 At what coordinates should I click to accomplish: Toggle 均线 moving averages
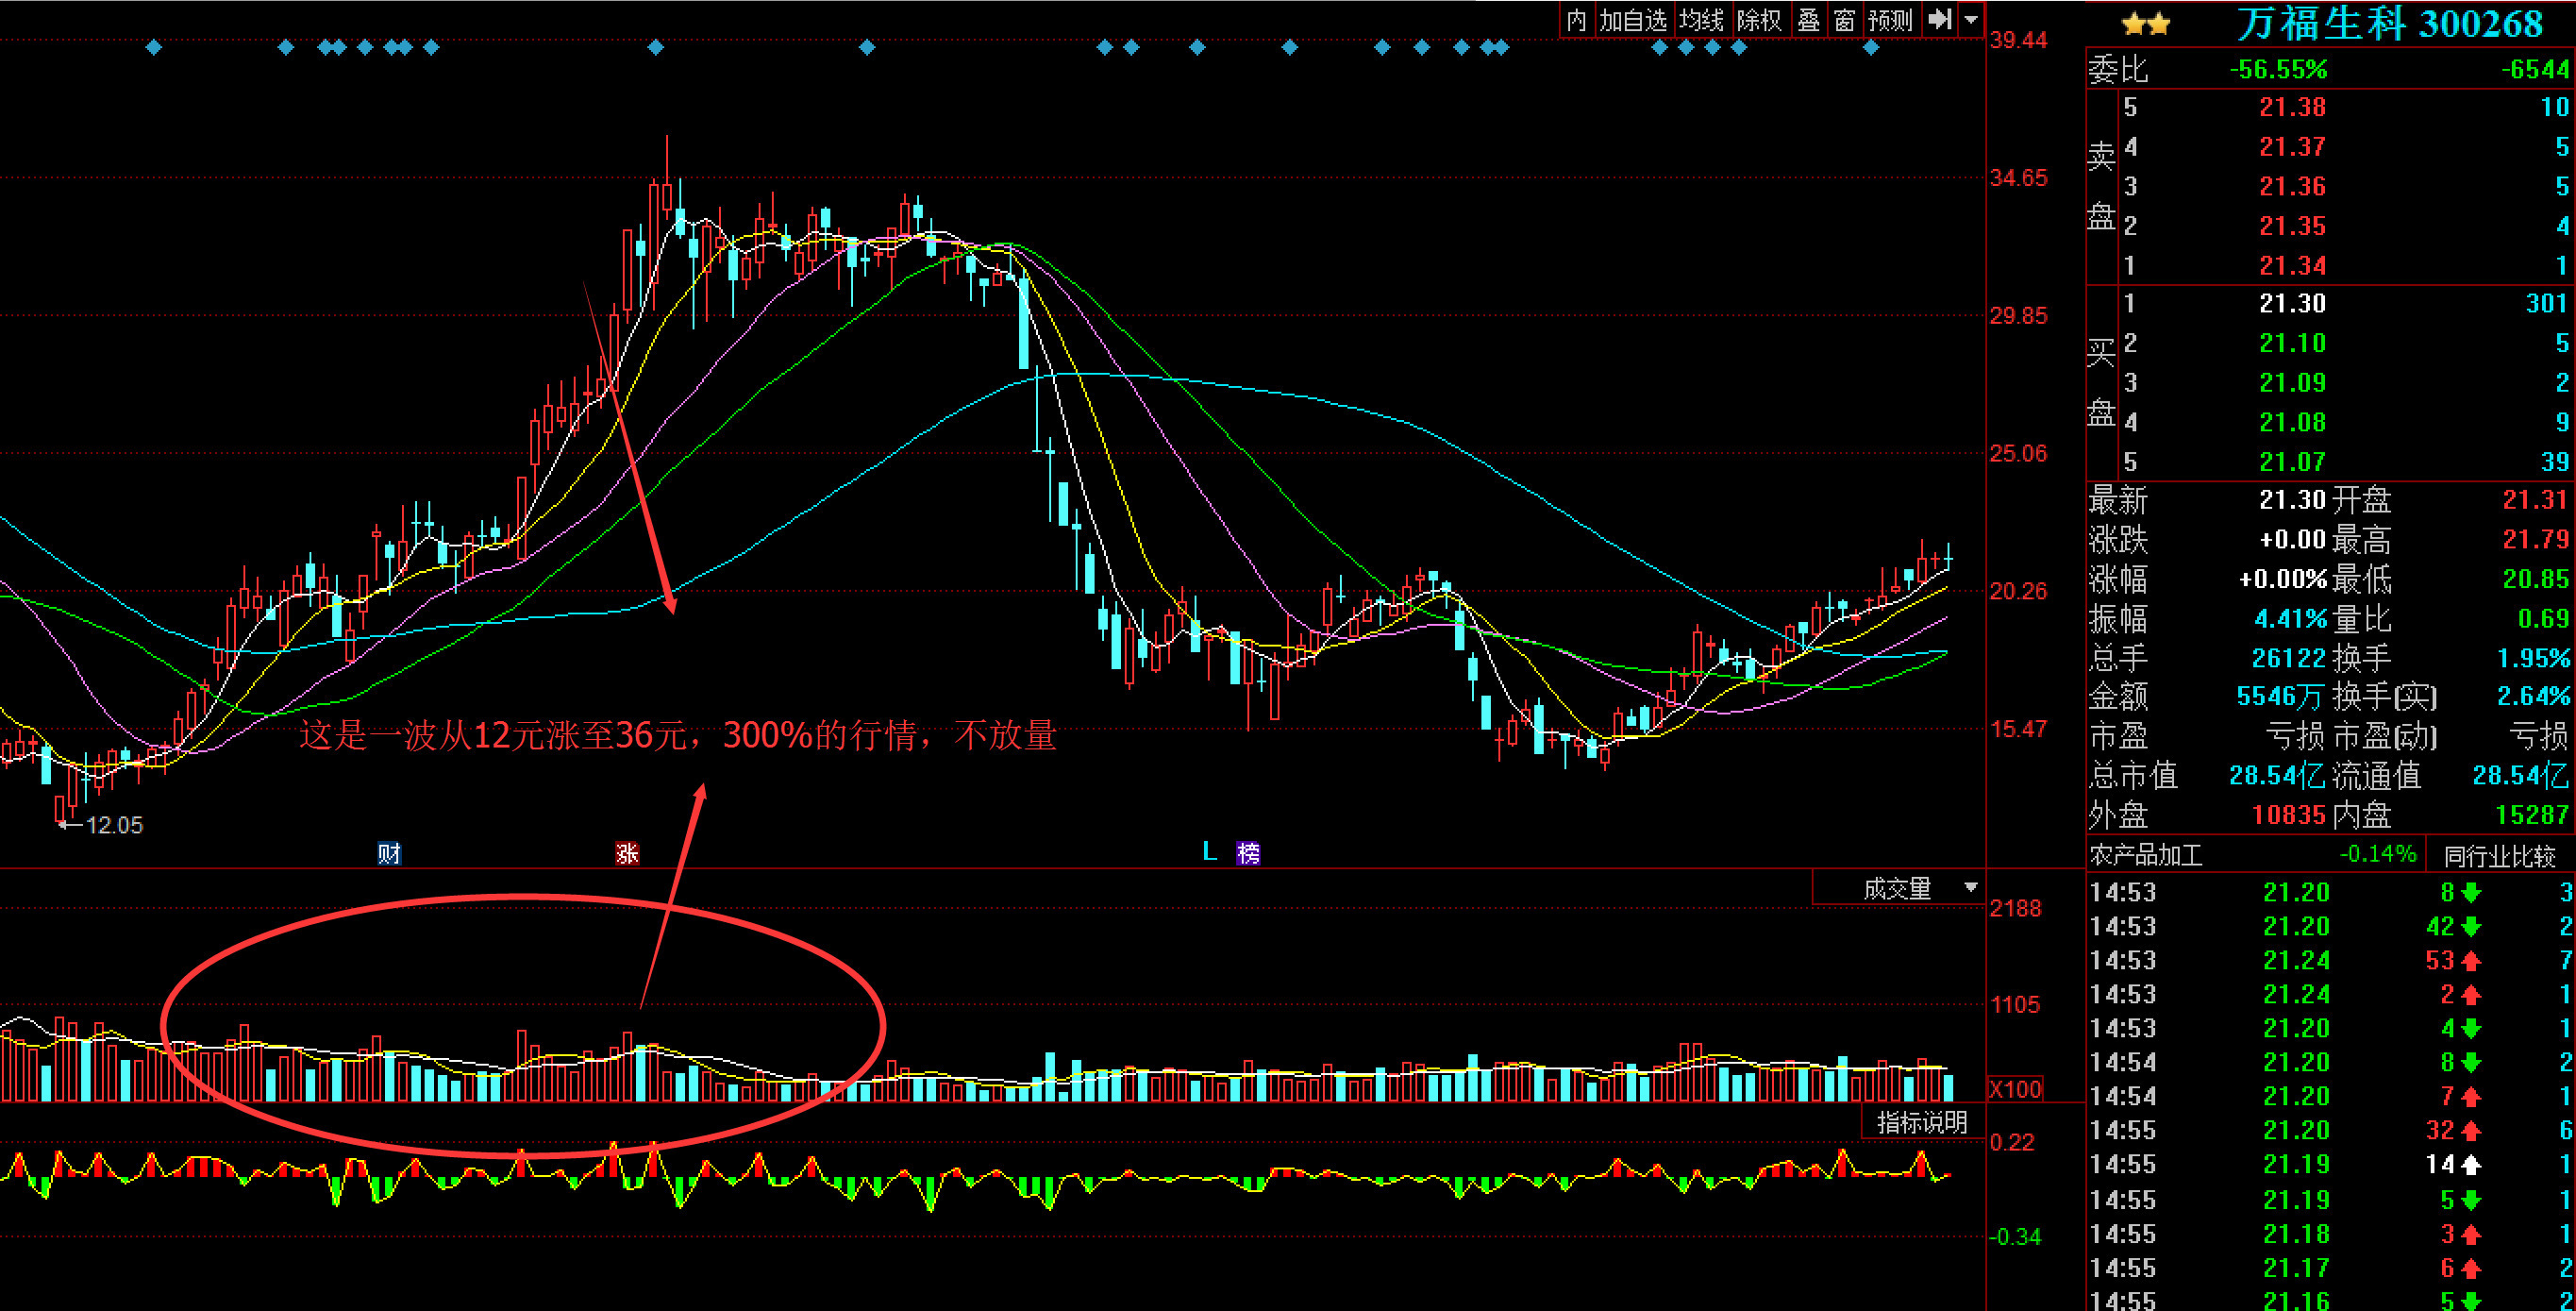(1701, 20)
